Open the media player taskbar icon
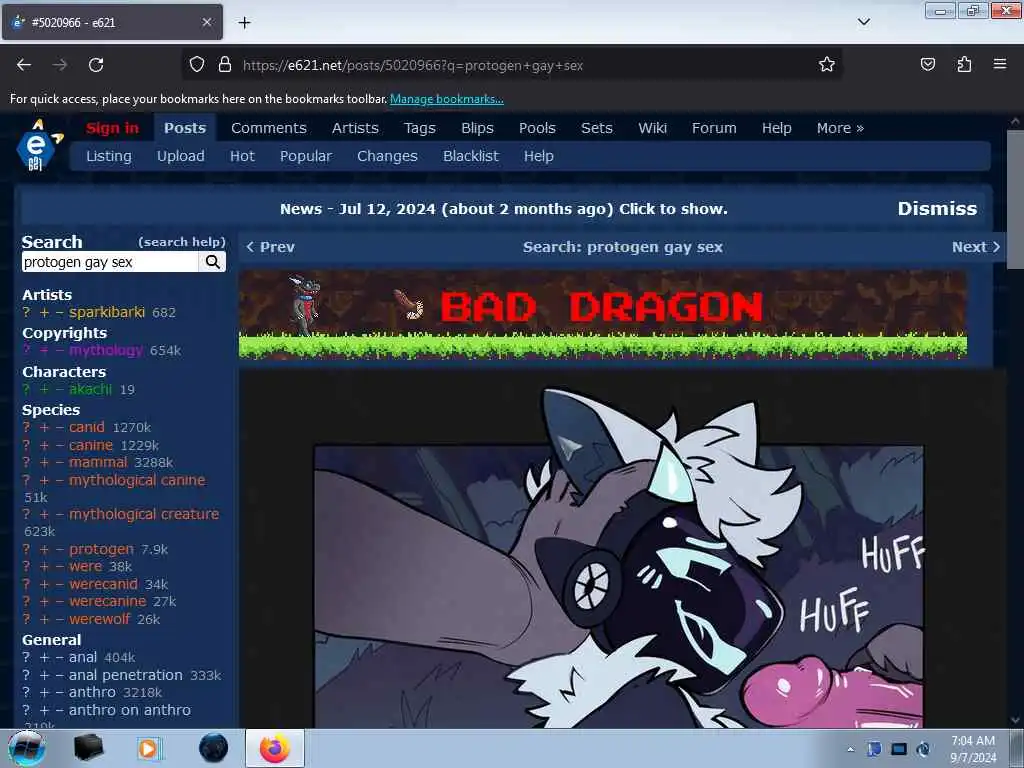This screenshot has height=768, width=1024. [x=148, y=748]
